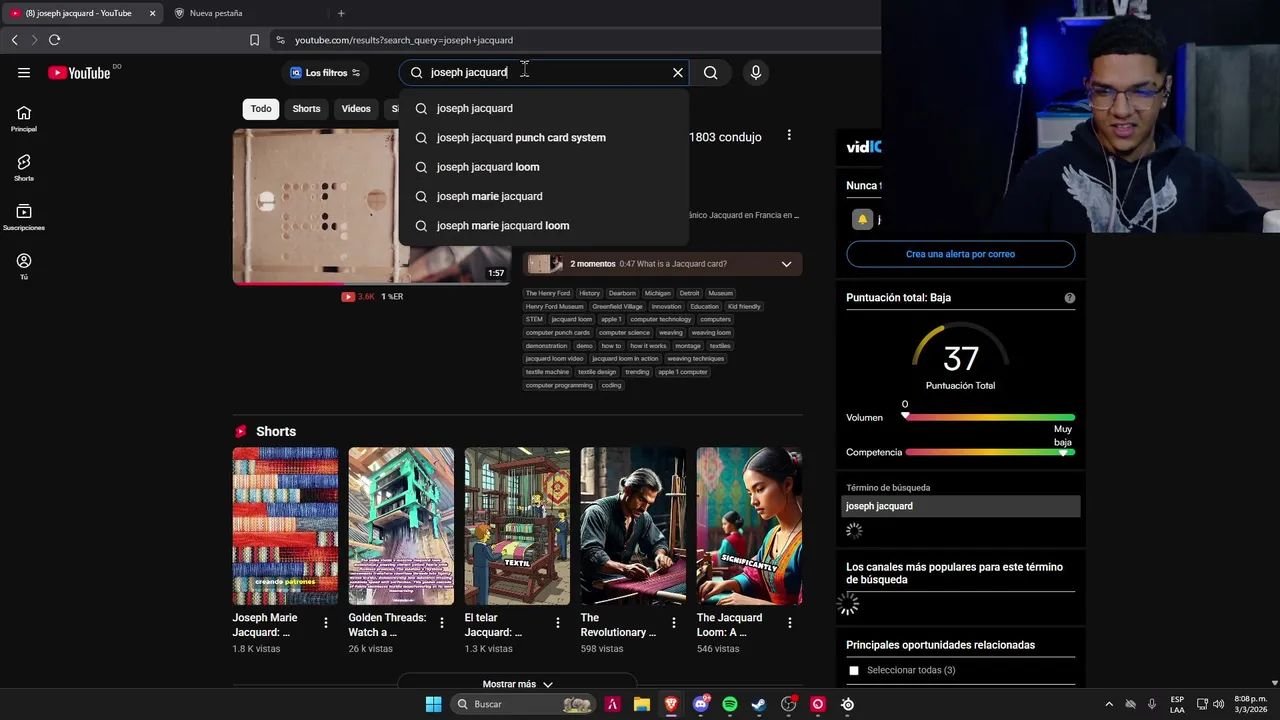Click the red progress bar under top video thumbnail

pyautogui.click(x=372, y=283)
